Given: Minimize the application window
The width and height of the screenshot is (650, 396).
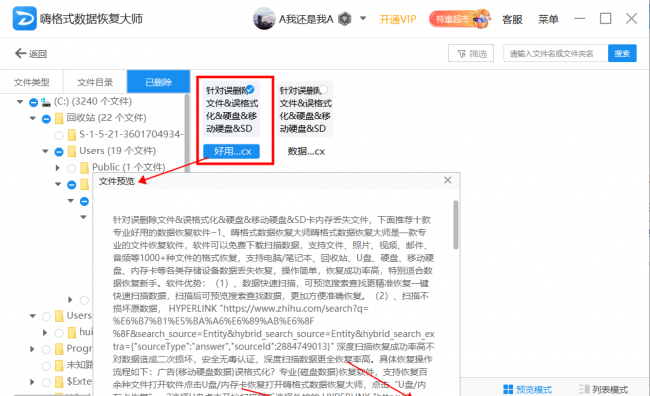Looking at the screenshot, I should [580, 19].
